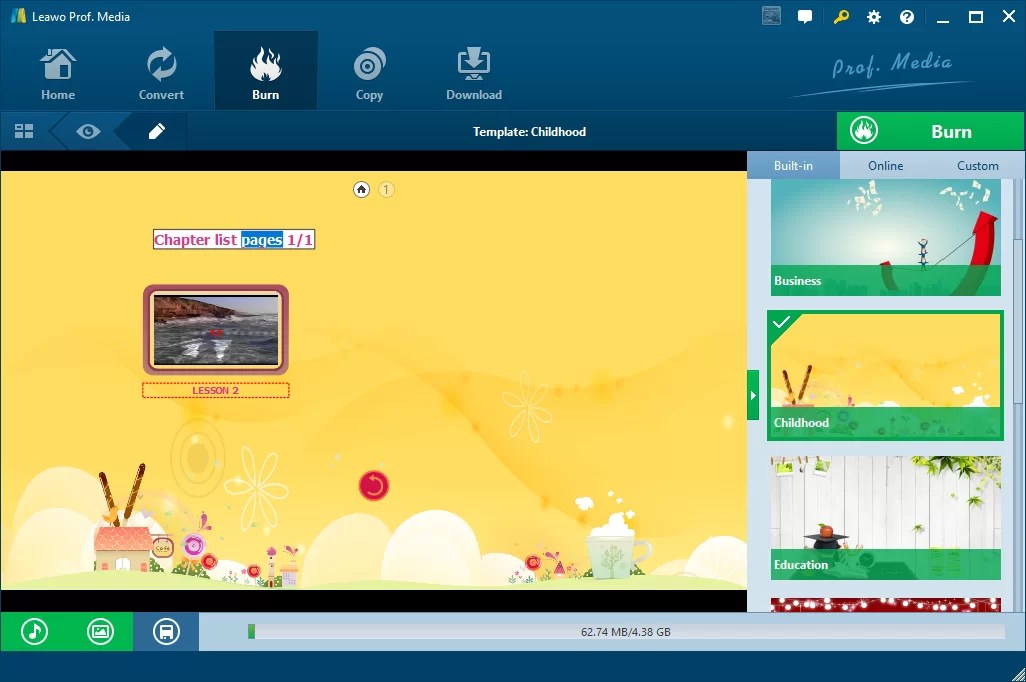
Task: Select the Burn module tab
Action: click(x=266, y=73)
